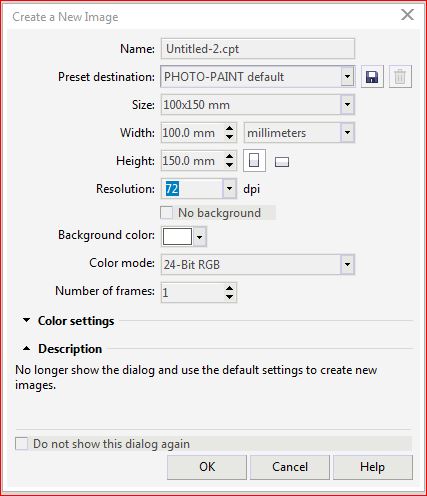This screenshot has height=496, width=427.
Task: Increase Width with the up arrow
Action: (x=229, y=129)
